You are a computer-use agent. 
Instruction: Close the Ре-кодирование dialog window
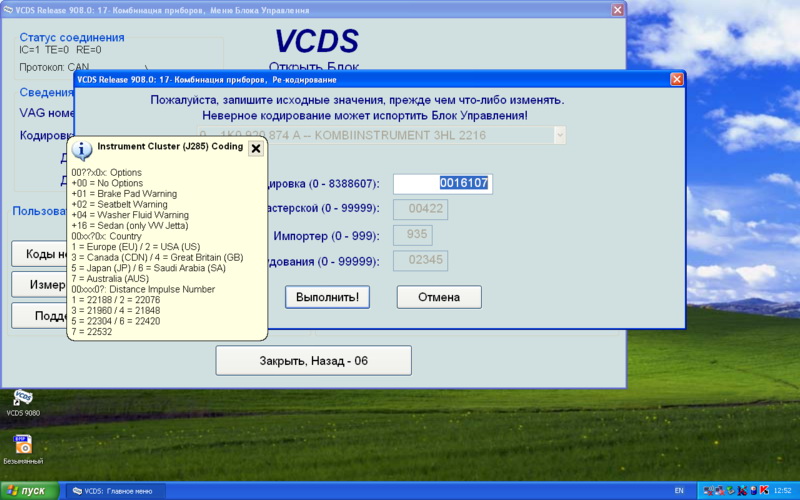[x=677, y=80]
